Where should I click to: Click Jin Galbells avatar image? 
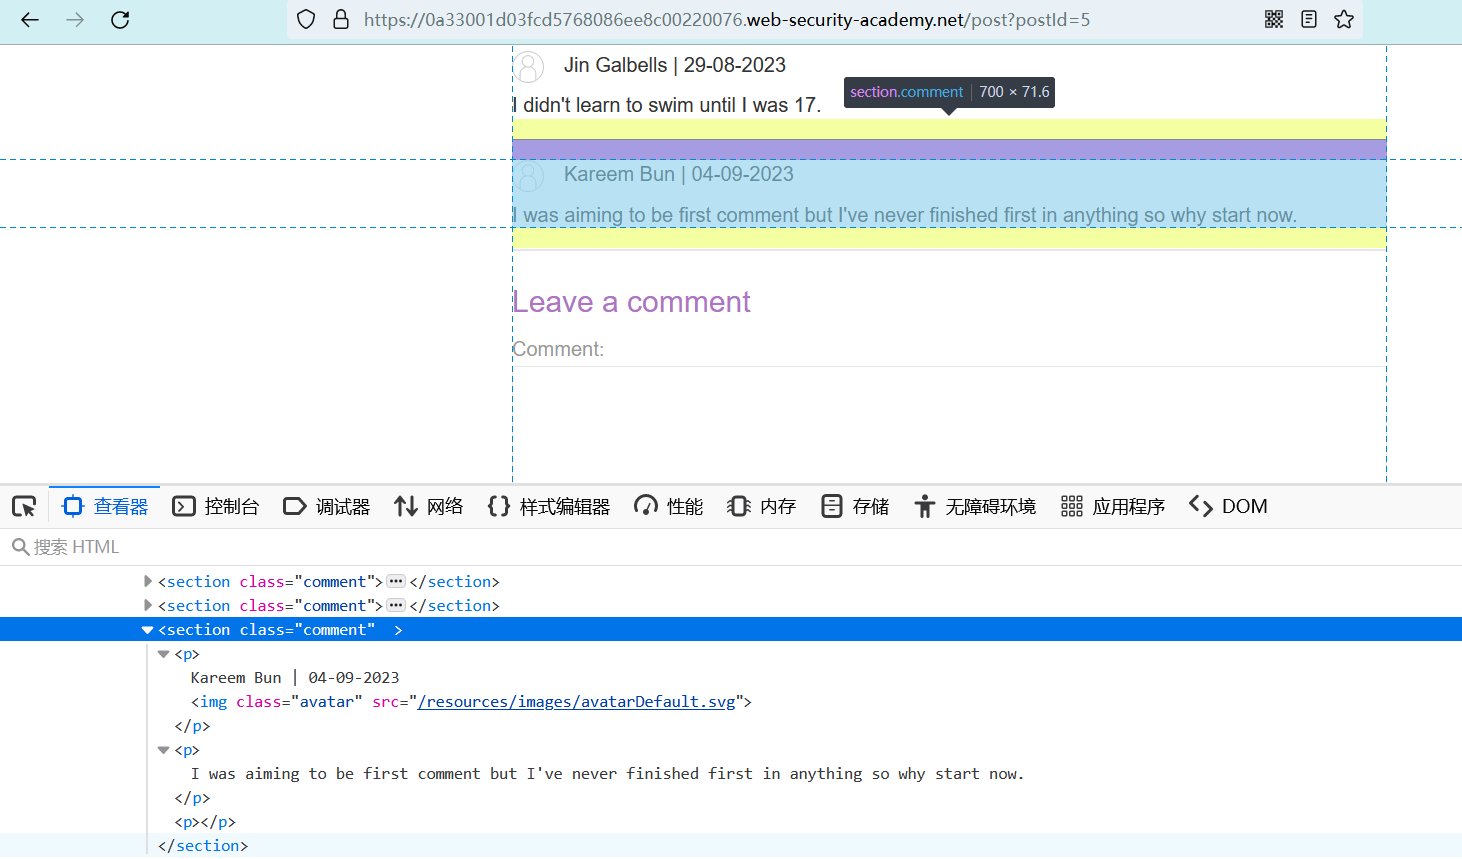529,67
